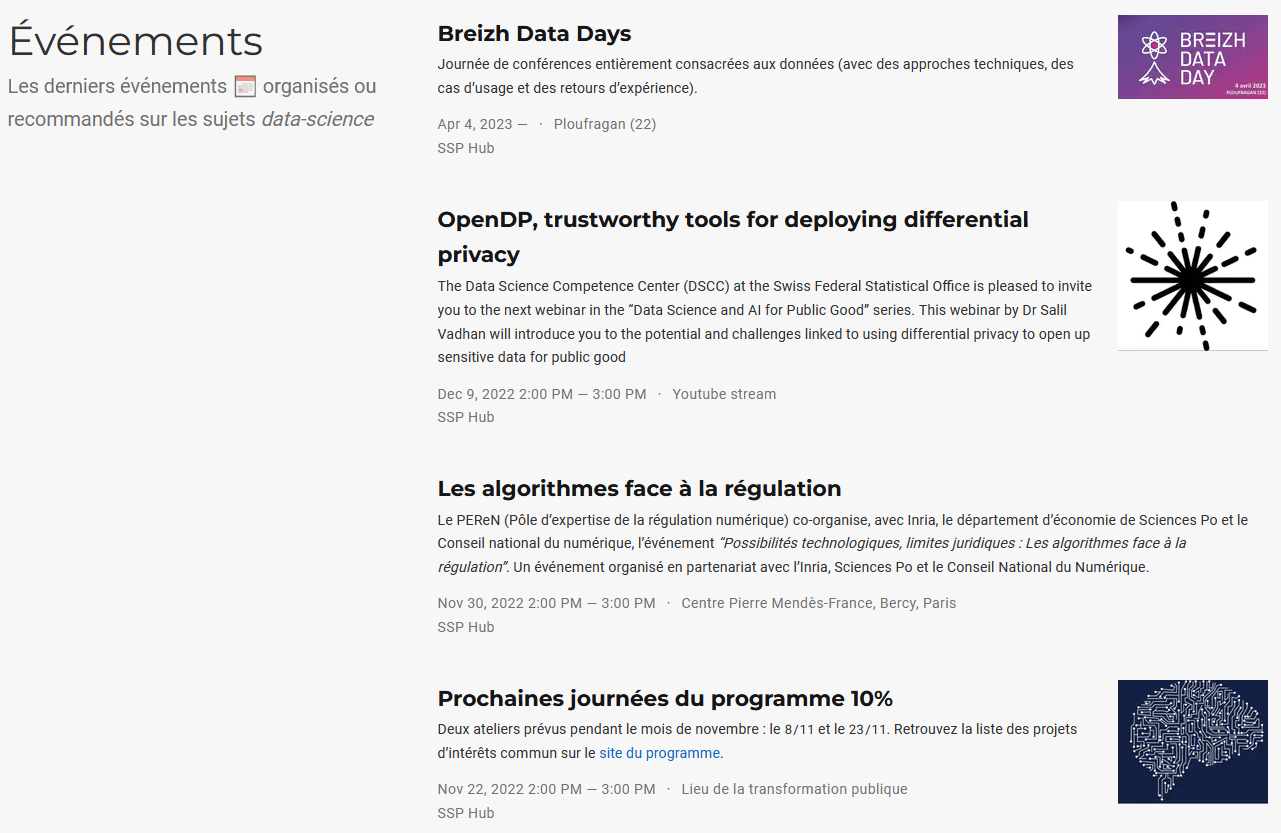The image size is (1281, 833).
Task: Click 'Lieu de la transformation publique' location
Action: click(794, 789)
